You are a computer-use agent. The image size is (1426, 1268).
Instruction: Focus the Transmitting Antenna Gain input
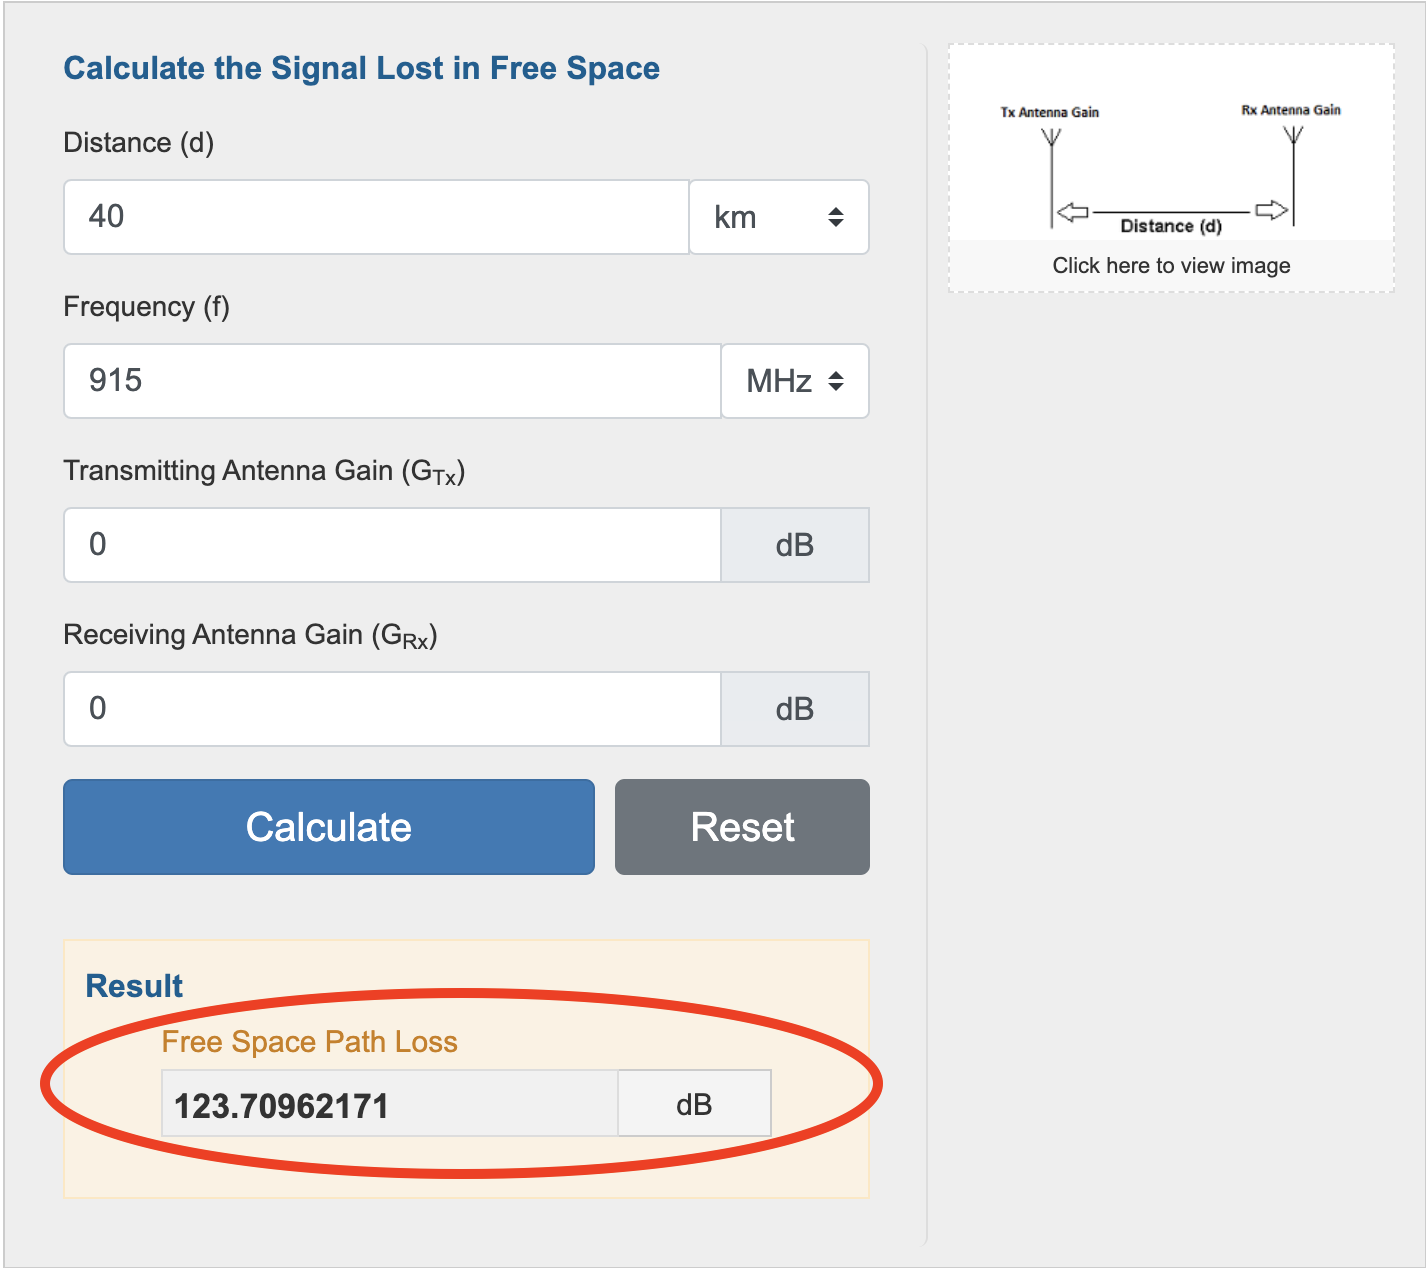point(392,545)
